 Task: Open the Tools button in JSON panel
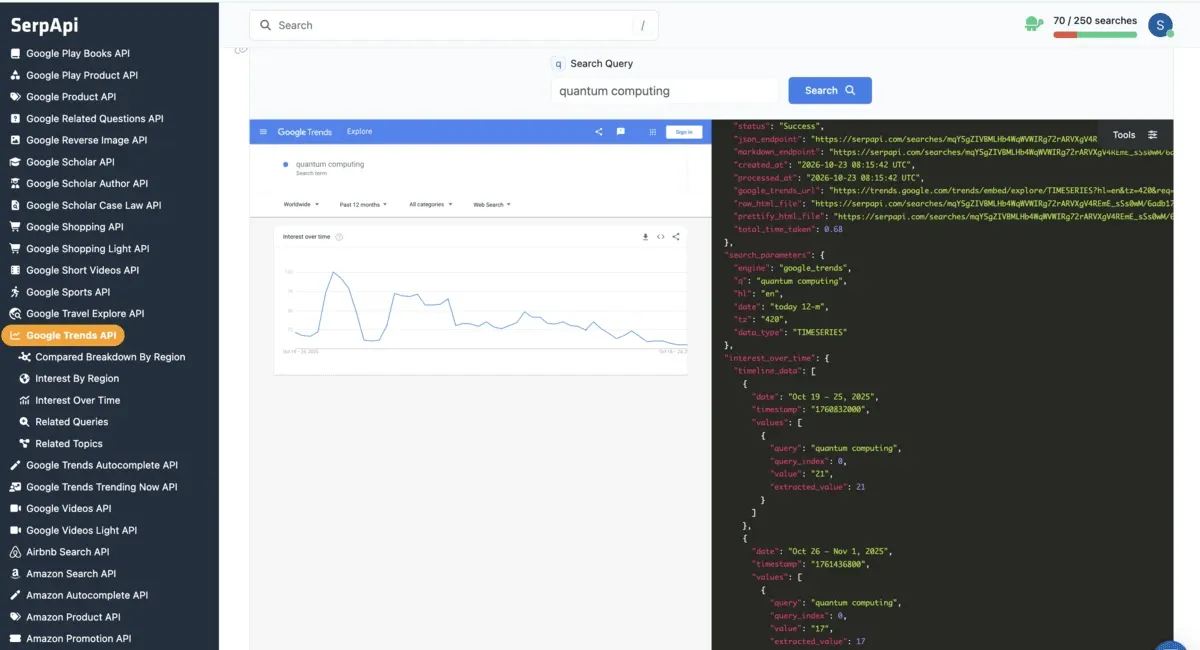pyautogui.click(x=1124, y=135)
